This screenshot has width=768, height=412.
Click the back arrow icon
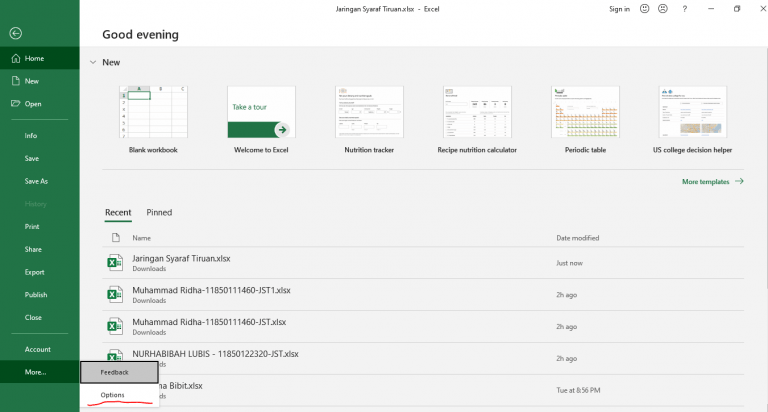coord(16,33)
